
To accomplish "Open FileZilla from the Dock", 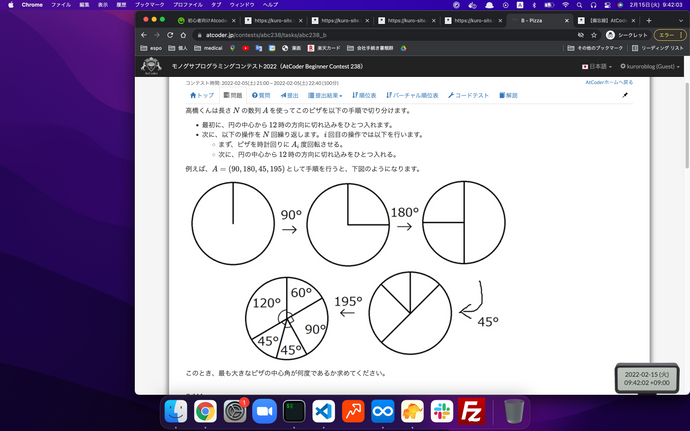I will coord(471,411).
